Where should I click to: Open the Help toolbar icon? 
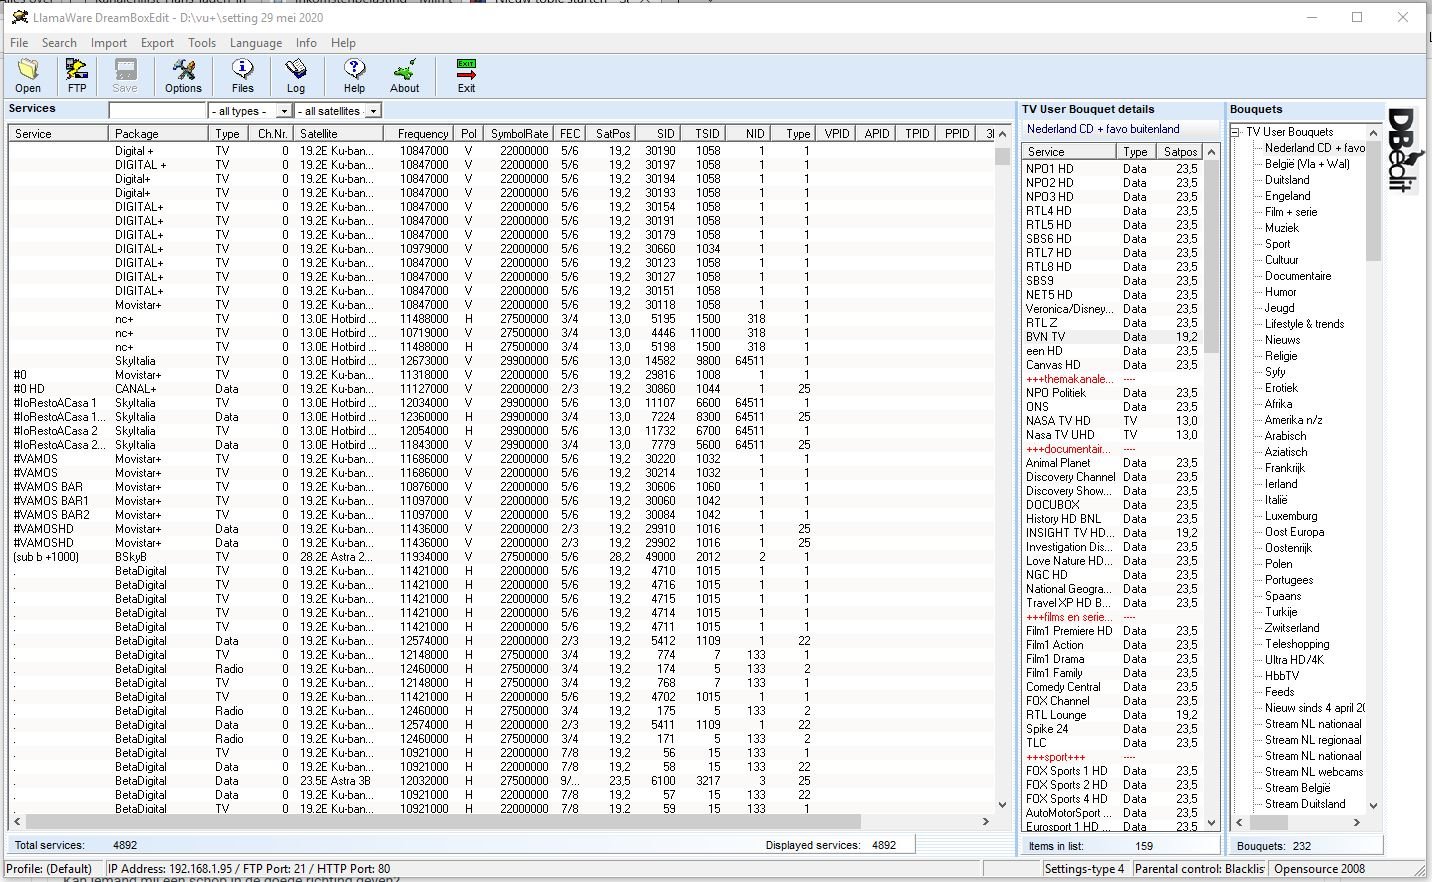point(354,76)
